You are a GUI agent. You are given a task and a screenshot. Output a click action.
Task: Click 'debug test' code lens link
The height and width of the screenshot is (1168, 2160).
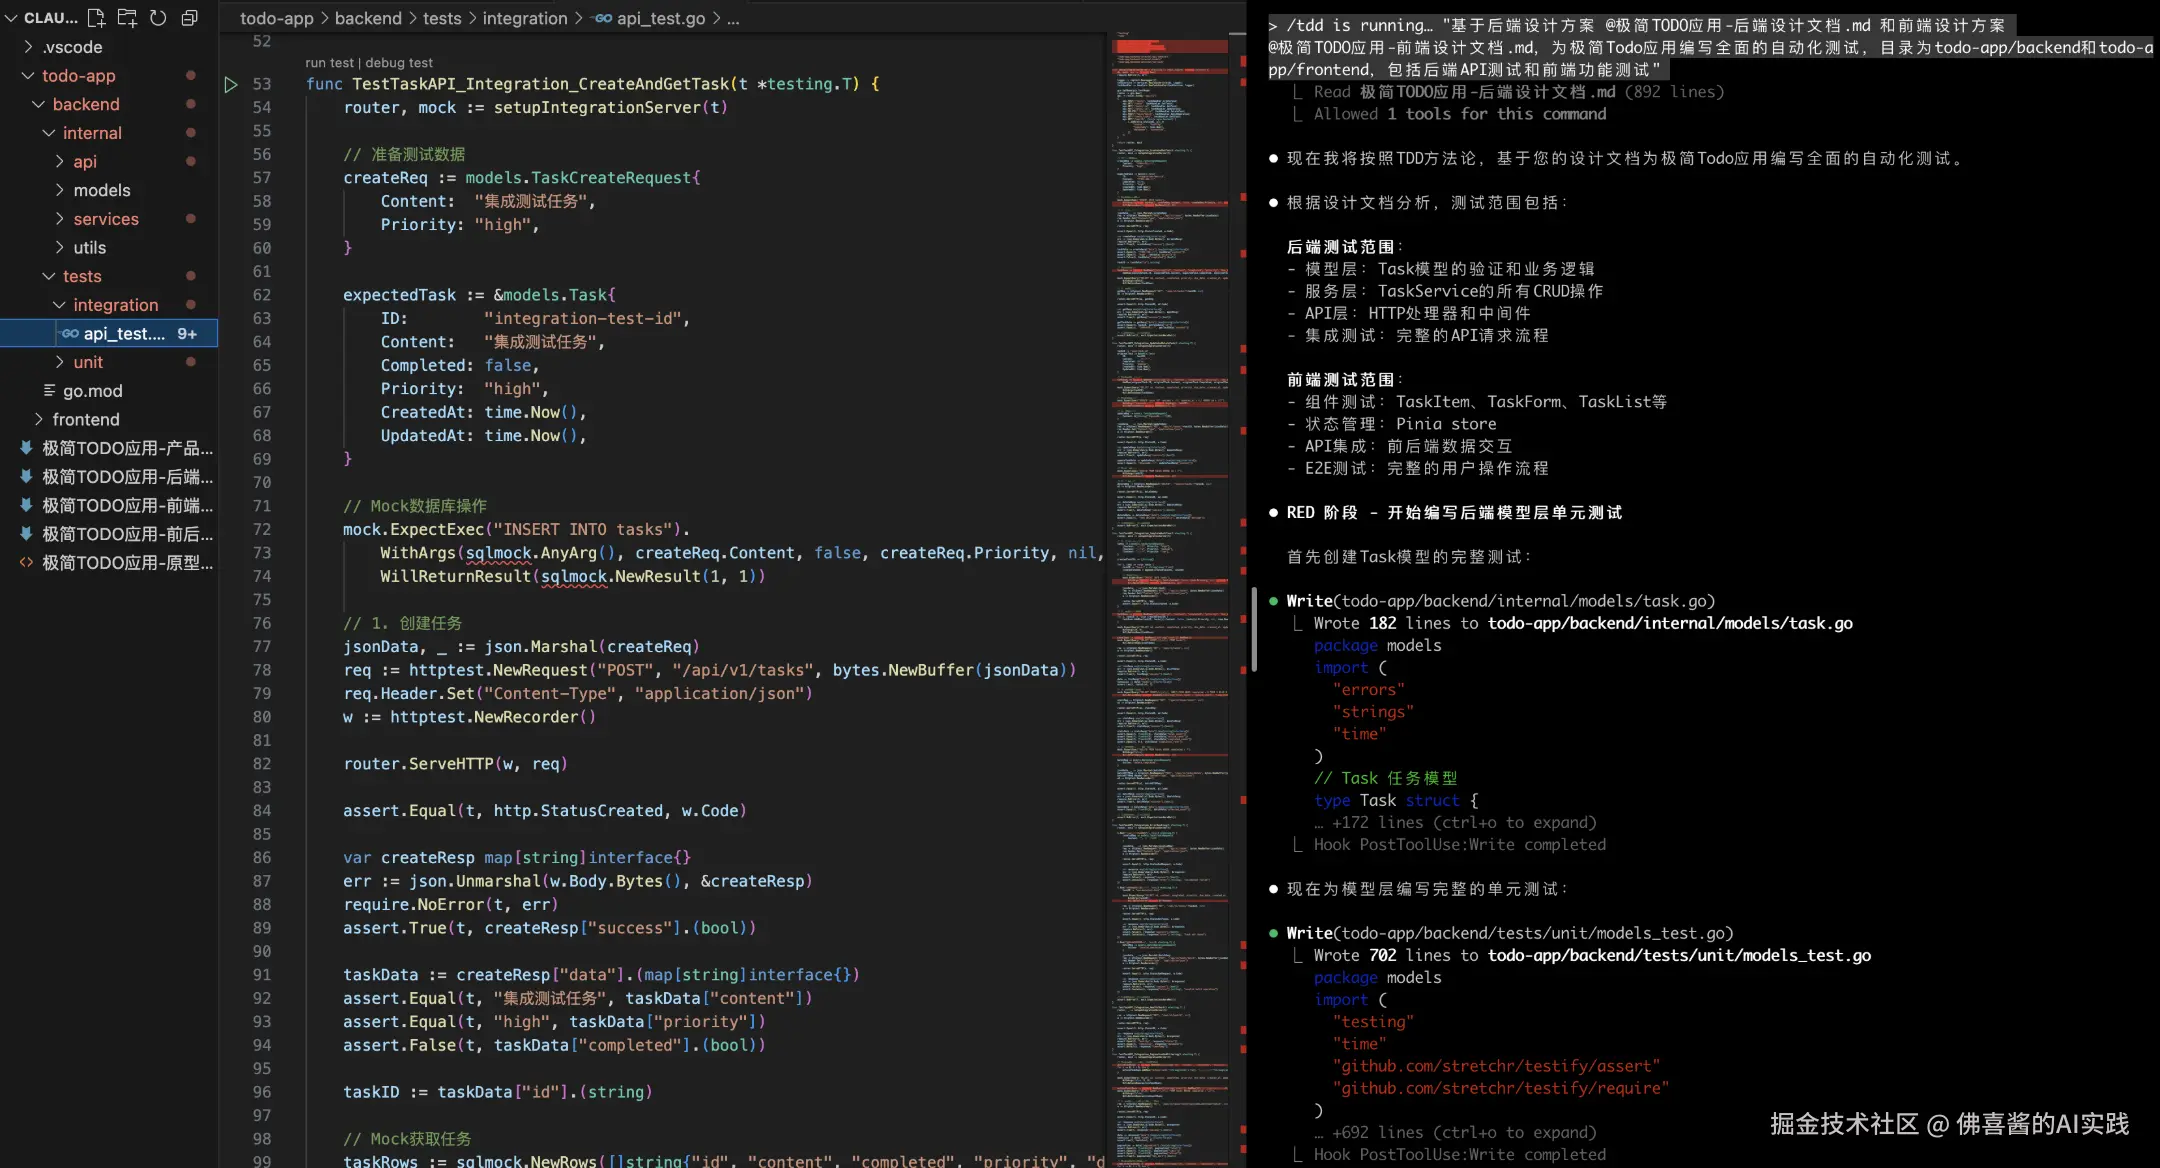tap(399, 62)
